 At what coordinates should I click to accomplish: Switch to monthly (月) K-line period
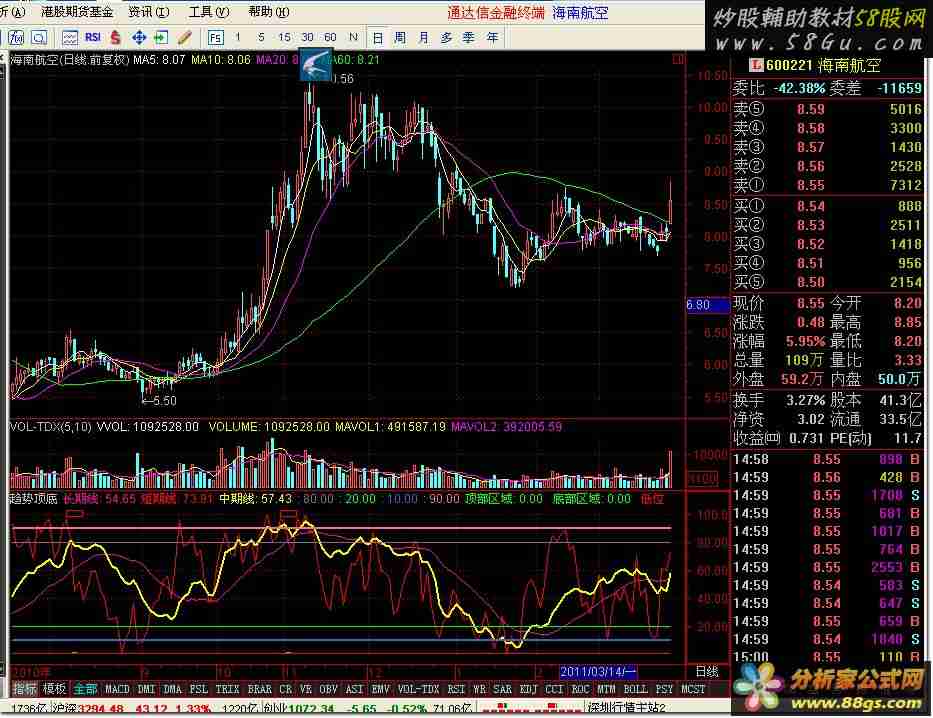[x=423, y=38]
